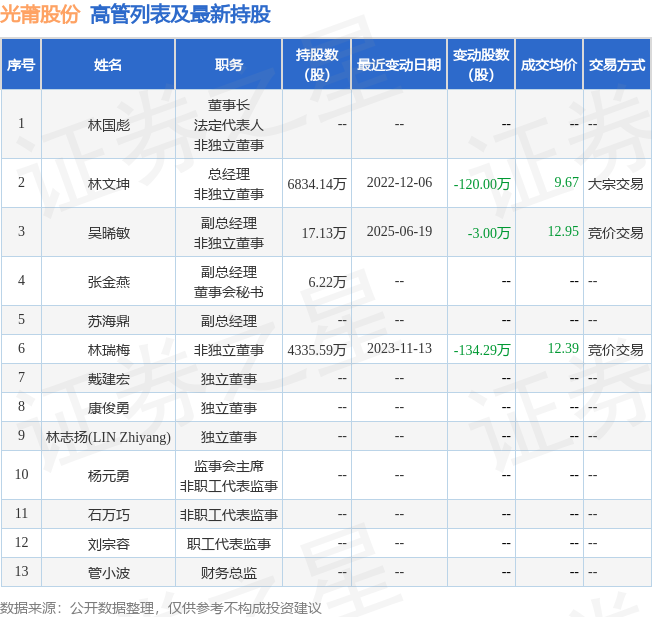This screenshot has height=617, width=652.
Task: Click 竞价交易 in 林瑞梅's row
Action: pyautogui.click(x=615, y=349)
